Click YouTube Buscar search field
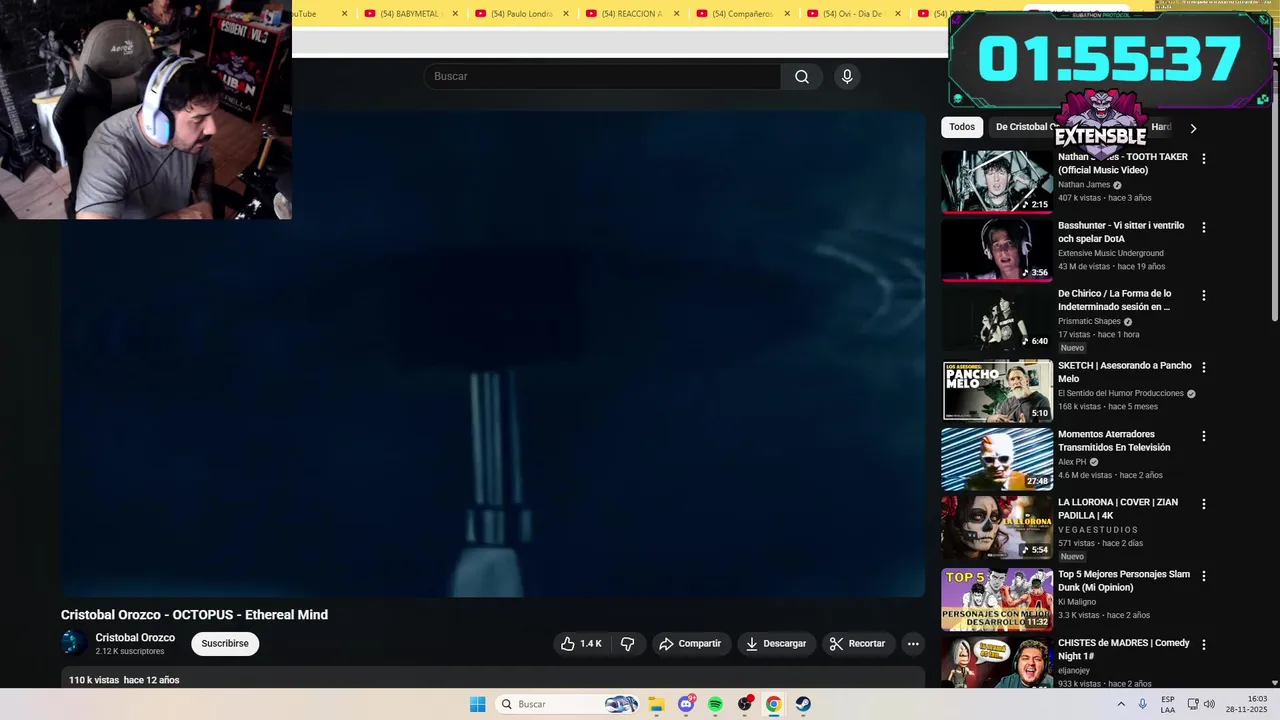 pos(603,77)
